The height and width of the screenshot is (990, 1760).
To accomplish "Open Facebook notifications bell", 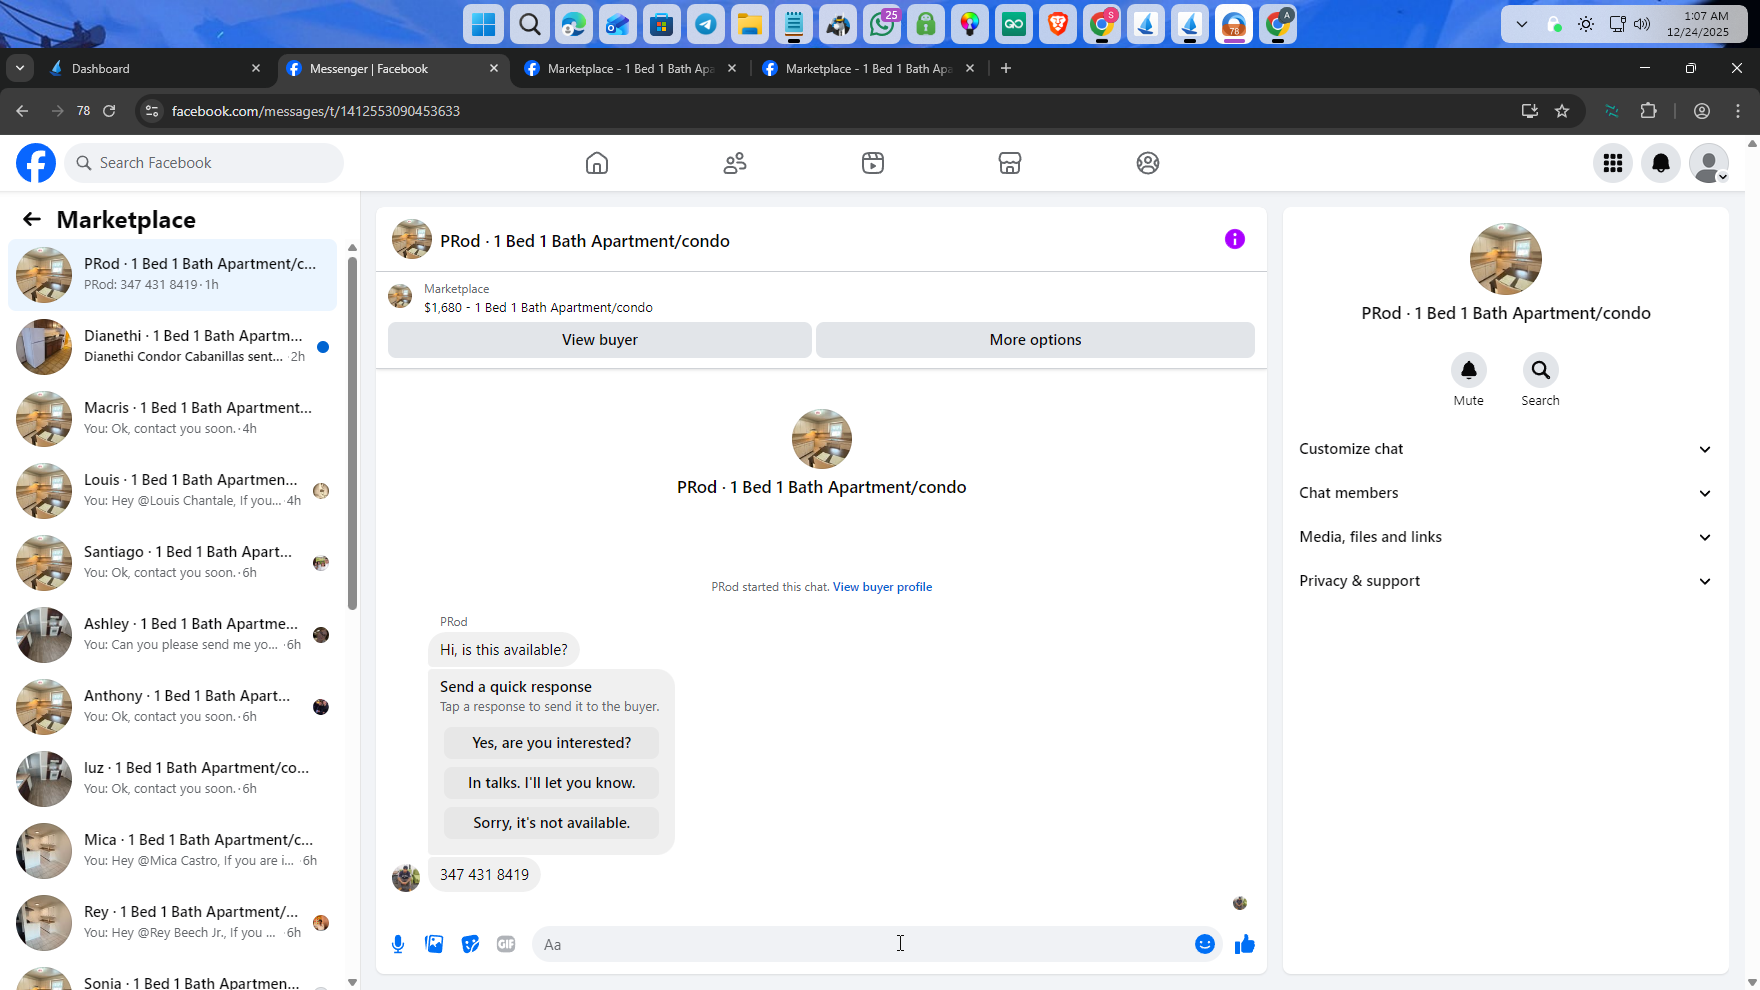I will coord(1661,163).
